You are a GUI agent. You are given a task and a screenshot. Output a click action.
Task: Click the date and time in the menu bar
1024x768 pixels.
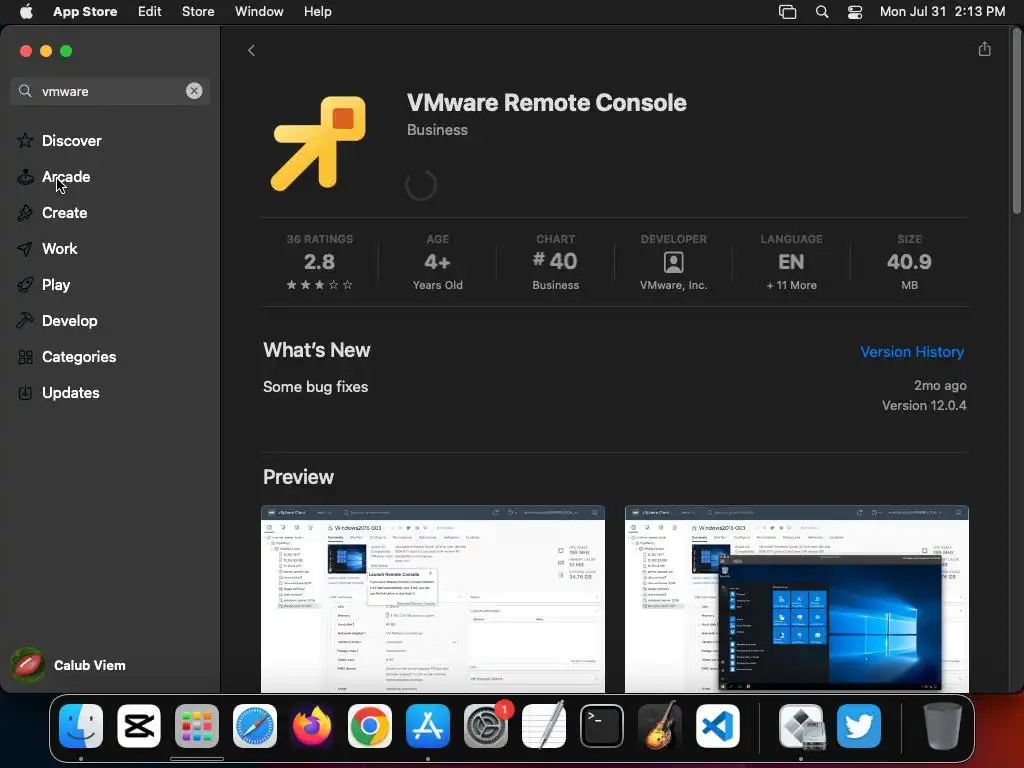pyautogui.click(x=942, y=12)
